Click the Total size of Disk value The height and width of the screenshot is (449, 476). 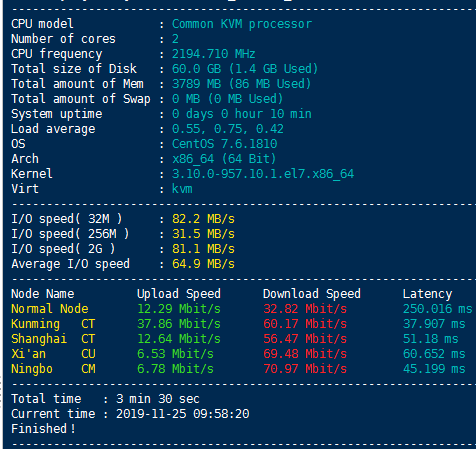tap(245, 69)
